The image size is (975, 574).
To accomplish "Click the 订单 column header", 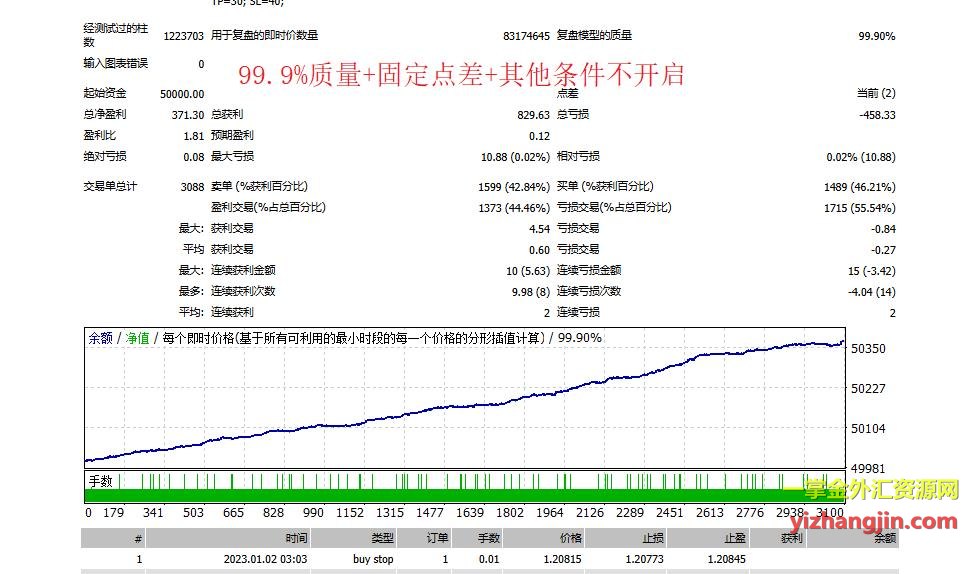I will click(437, 538).
